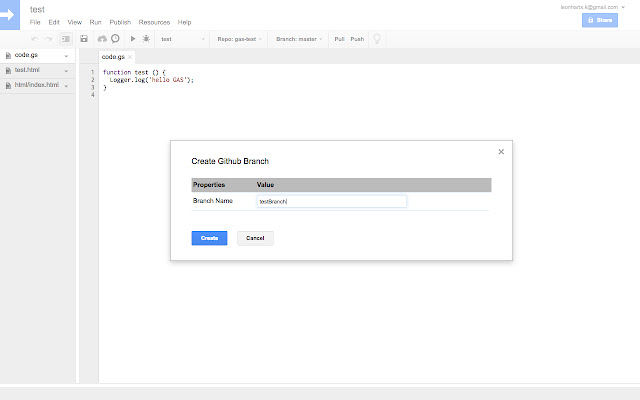Open the function selector dropdown showing test
The width and height of the screenshot is (640, 400).
click(181, 39)
